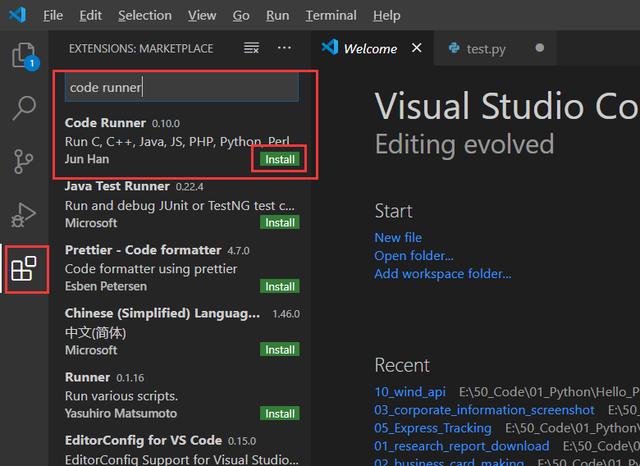The height and width of the screenshot is (466, 640).
Task: Open recent 03_corporate_information_screenshot
Action: pyautogui.click(x=484, y=410)
